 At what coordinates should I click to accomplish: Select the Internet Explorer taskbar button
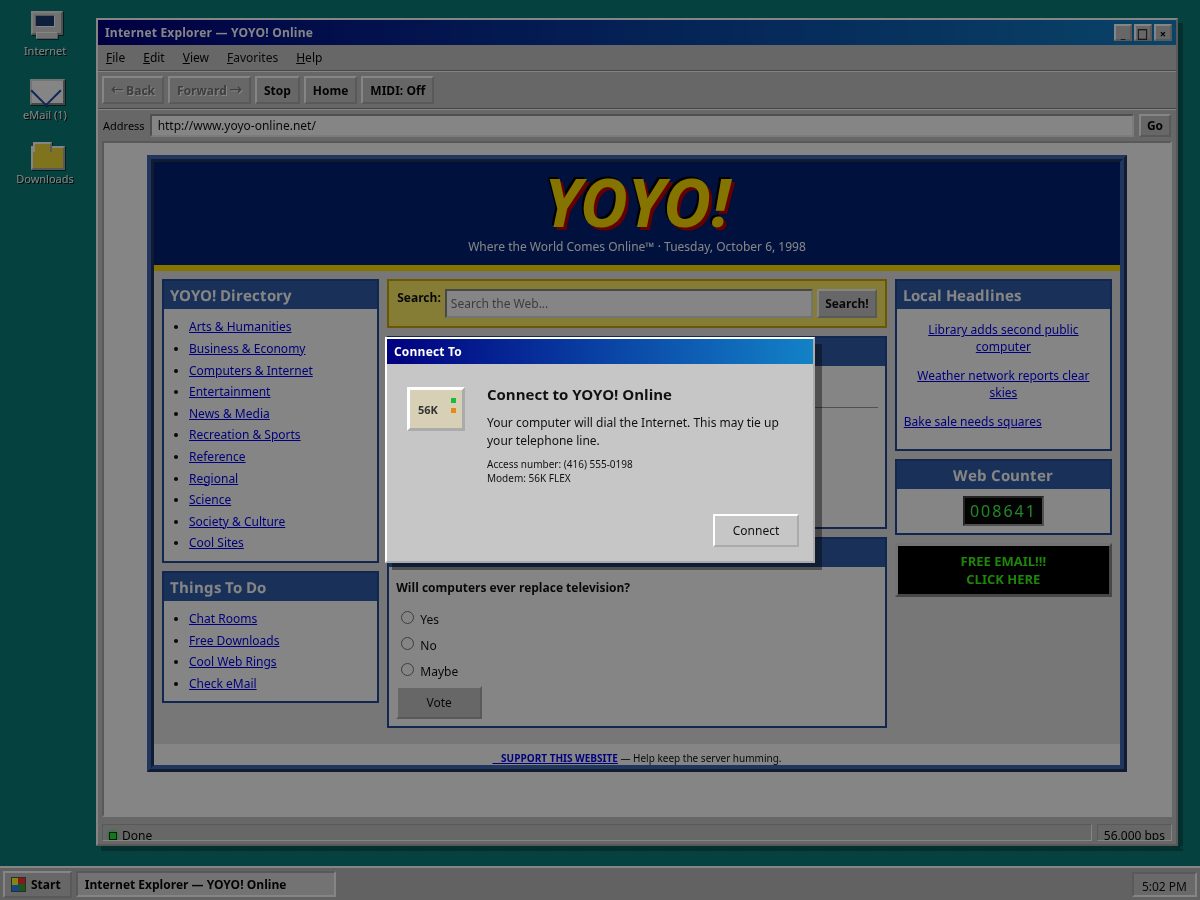coord(206,884)
